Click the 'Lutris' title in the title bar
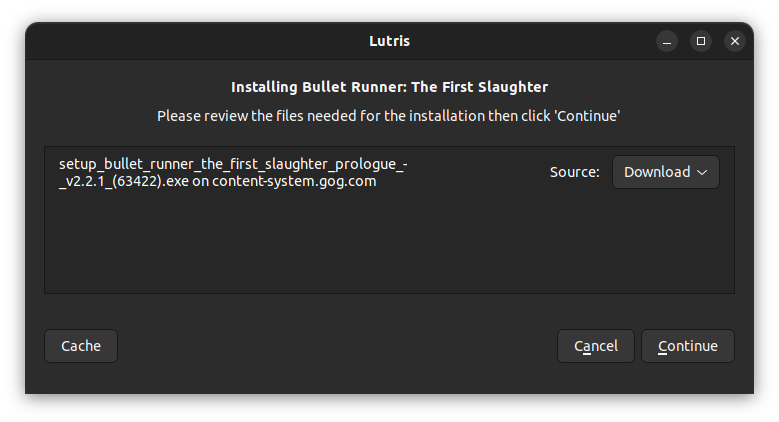This screenshot has width=779, height=422. pyautogui.click(x=389, y=41)
